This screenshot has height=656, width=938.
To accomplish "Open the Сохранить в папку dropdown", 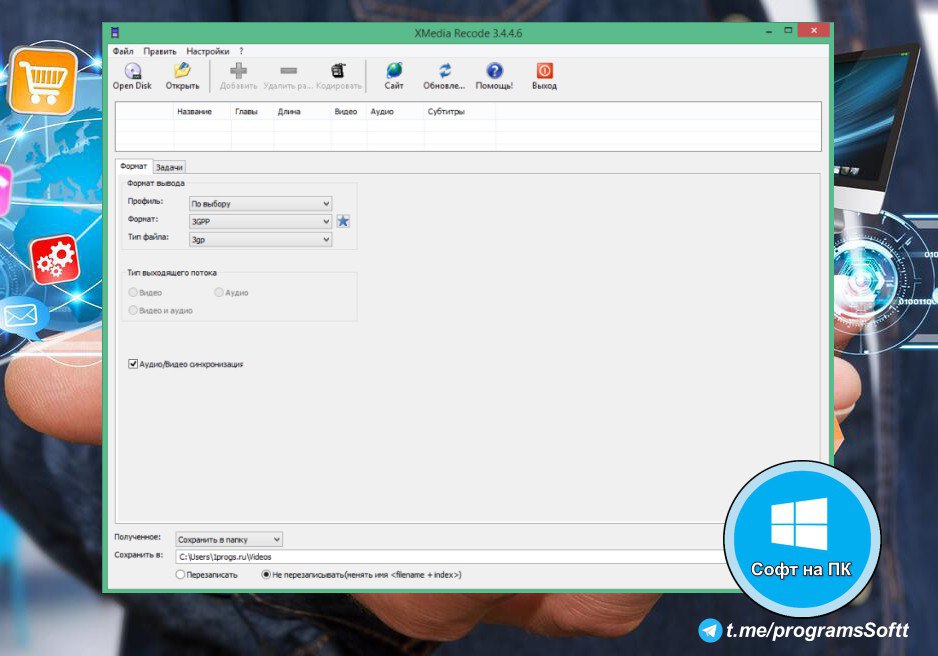I will (229, 539).
